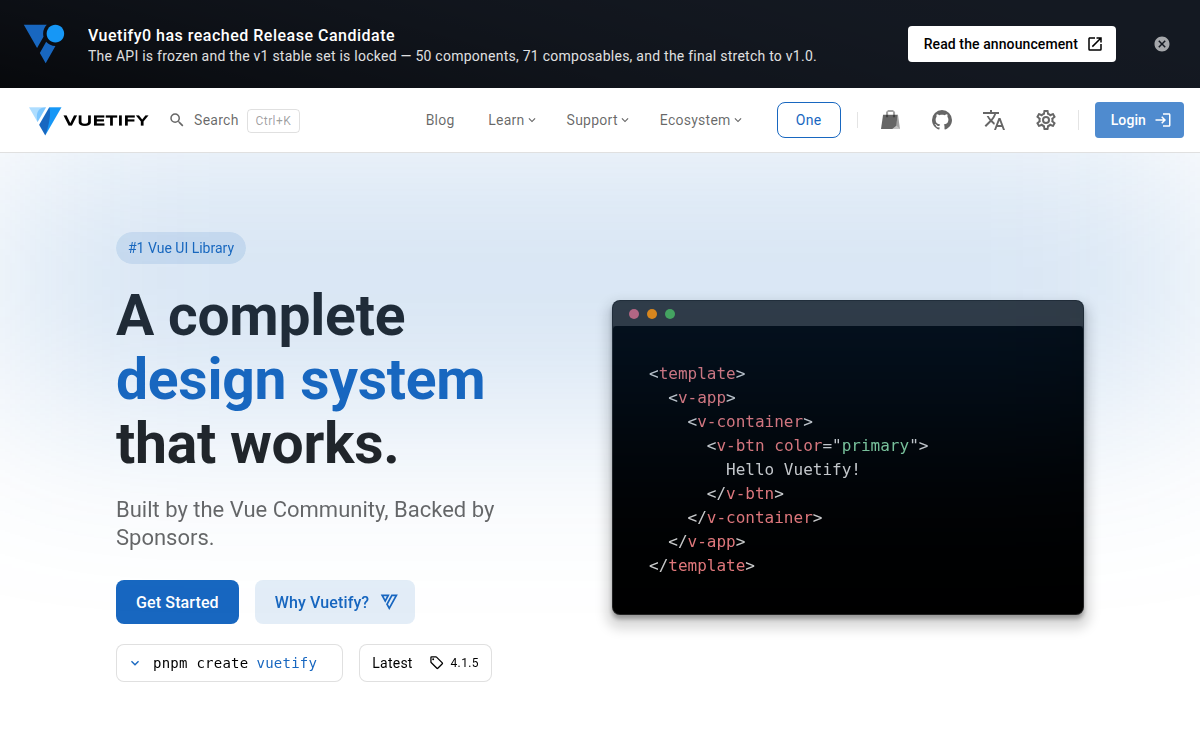1200x750 pixels.
Task: Click the Why Vuetify? button
Action: [x=335, y=602]
